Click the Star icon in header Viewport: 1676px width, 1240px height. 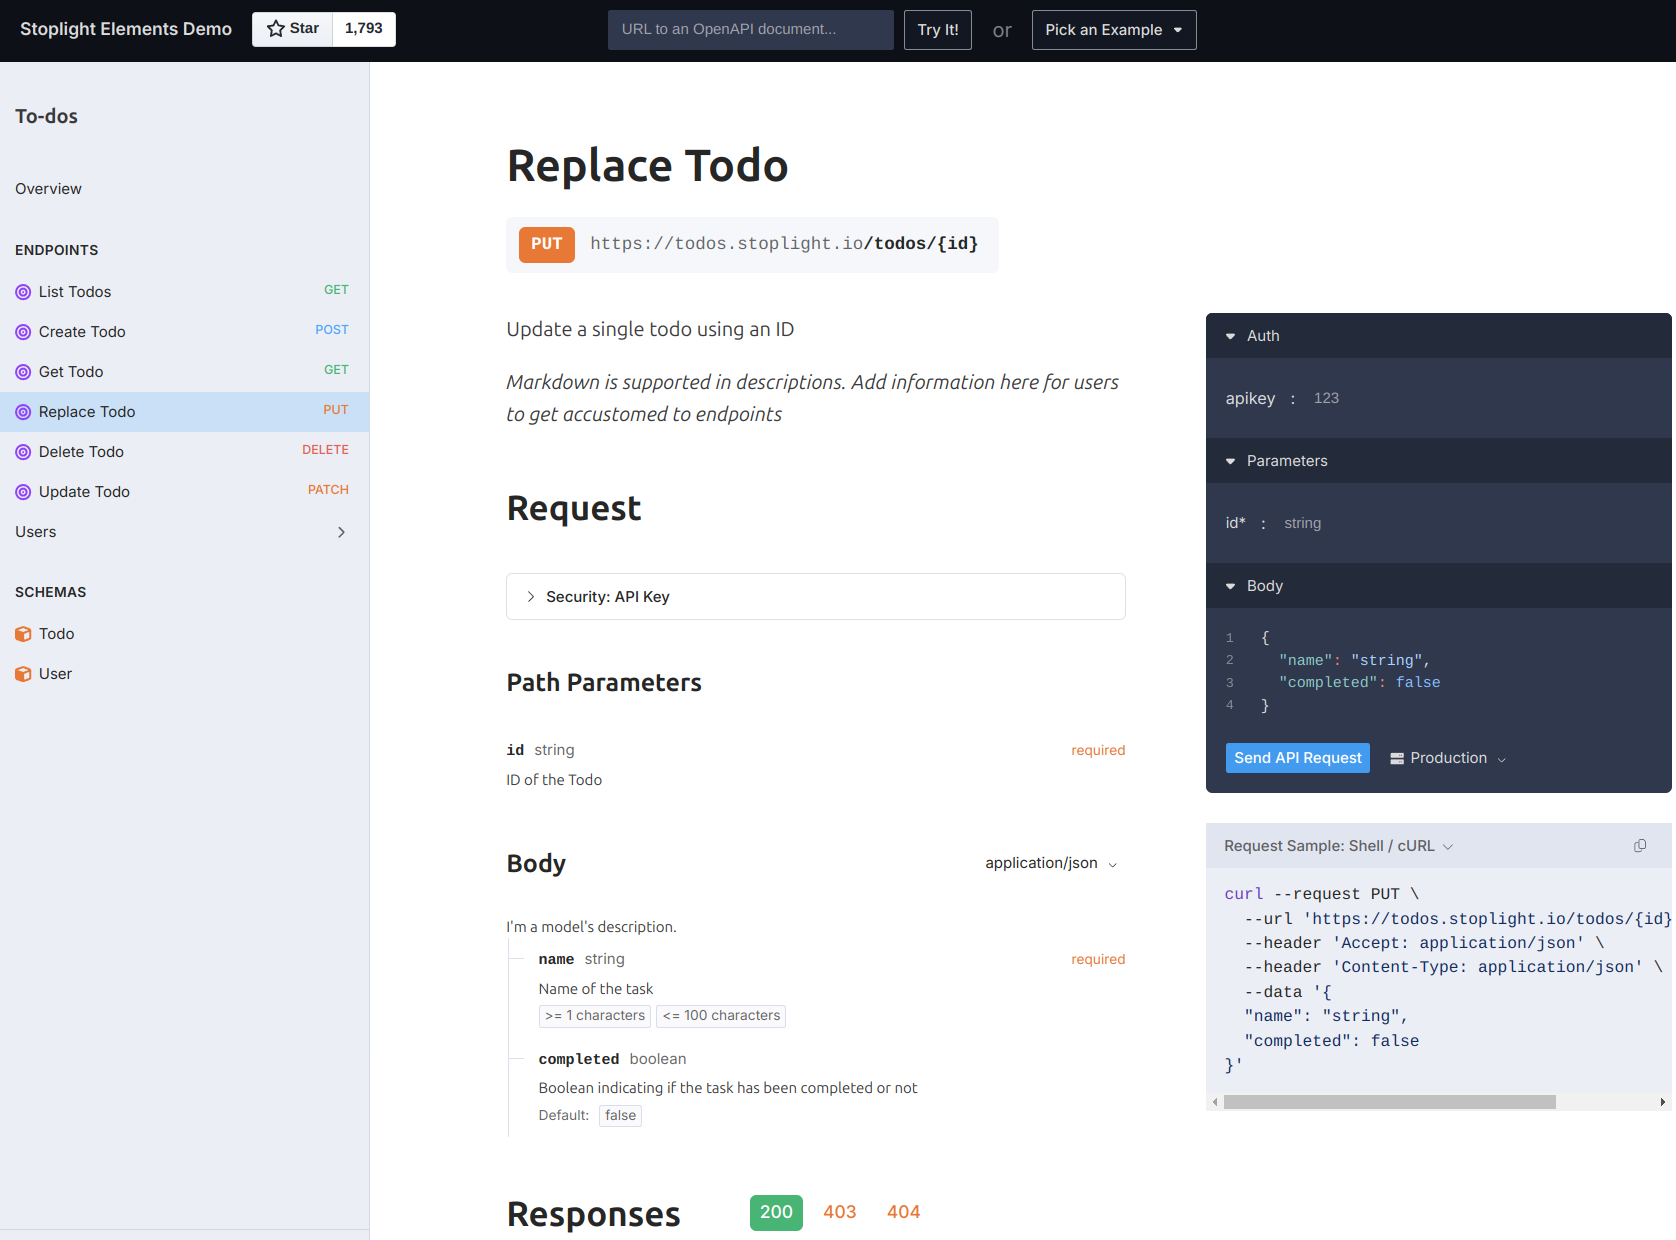pos(275,29)
